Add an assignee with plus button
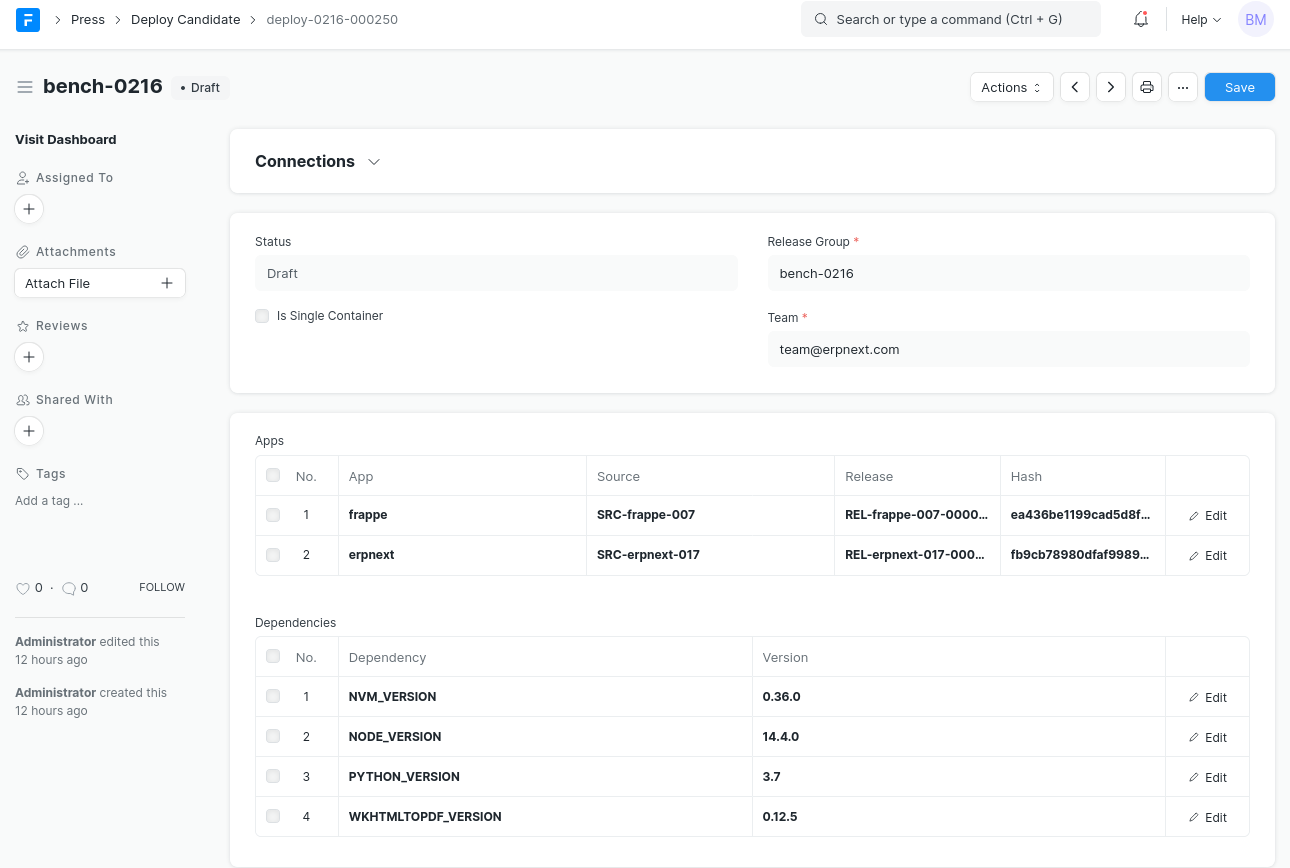 pos(29,209)
